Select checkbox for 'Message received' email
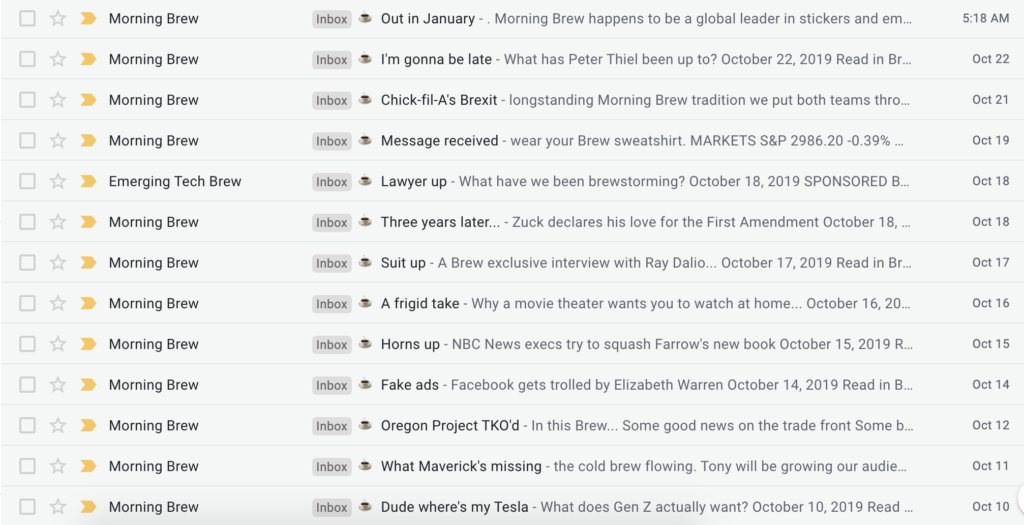 tap(27, 140)
